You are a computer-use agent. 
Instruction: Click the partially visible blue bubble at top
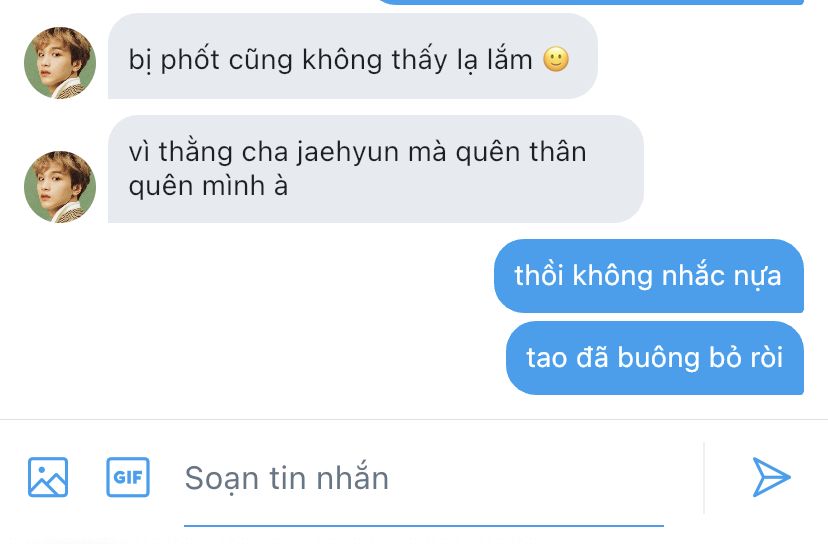(590, 2)
